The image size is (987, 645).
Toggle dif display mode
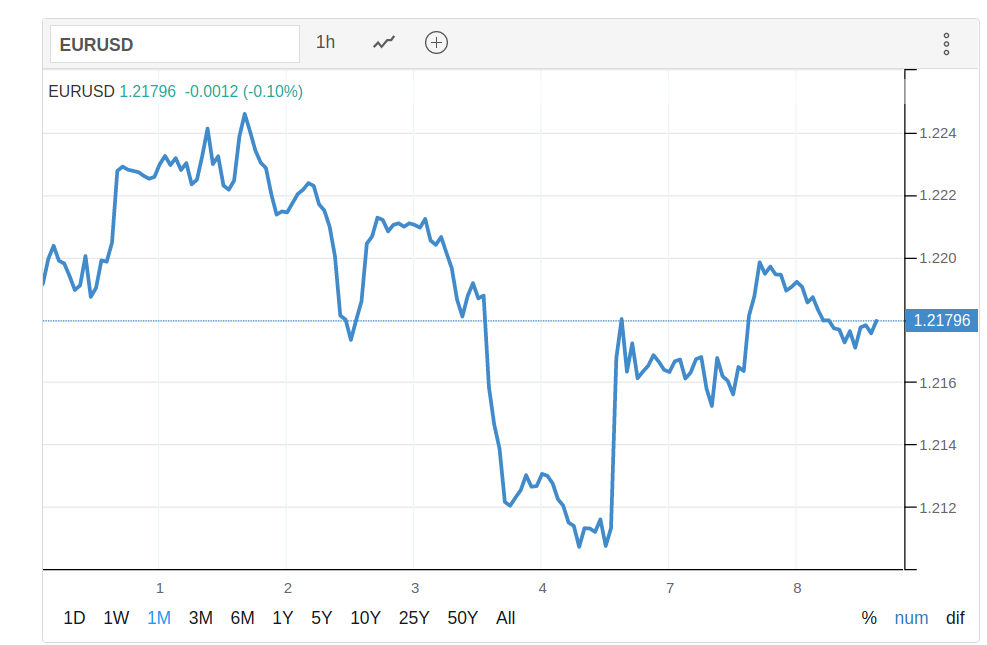955,618
